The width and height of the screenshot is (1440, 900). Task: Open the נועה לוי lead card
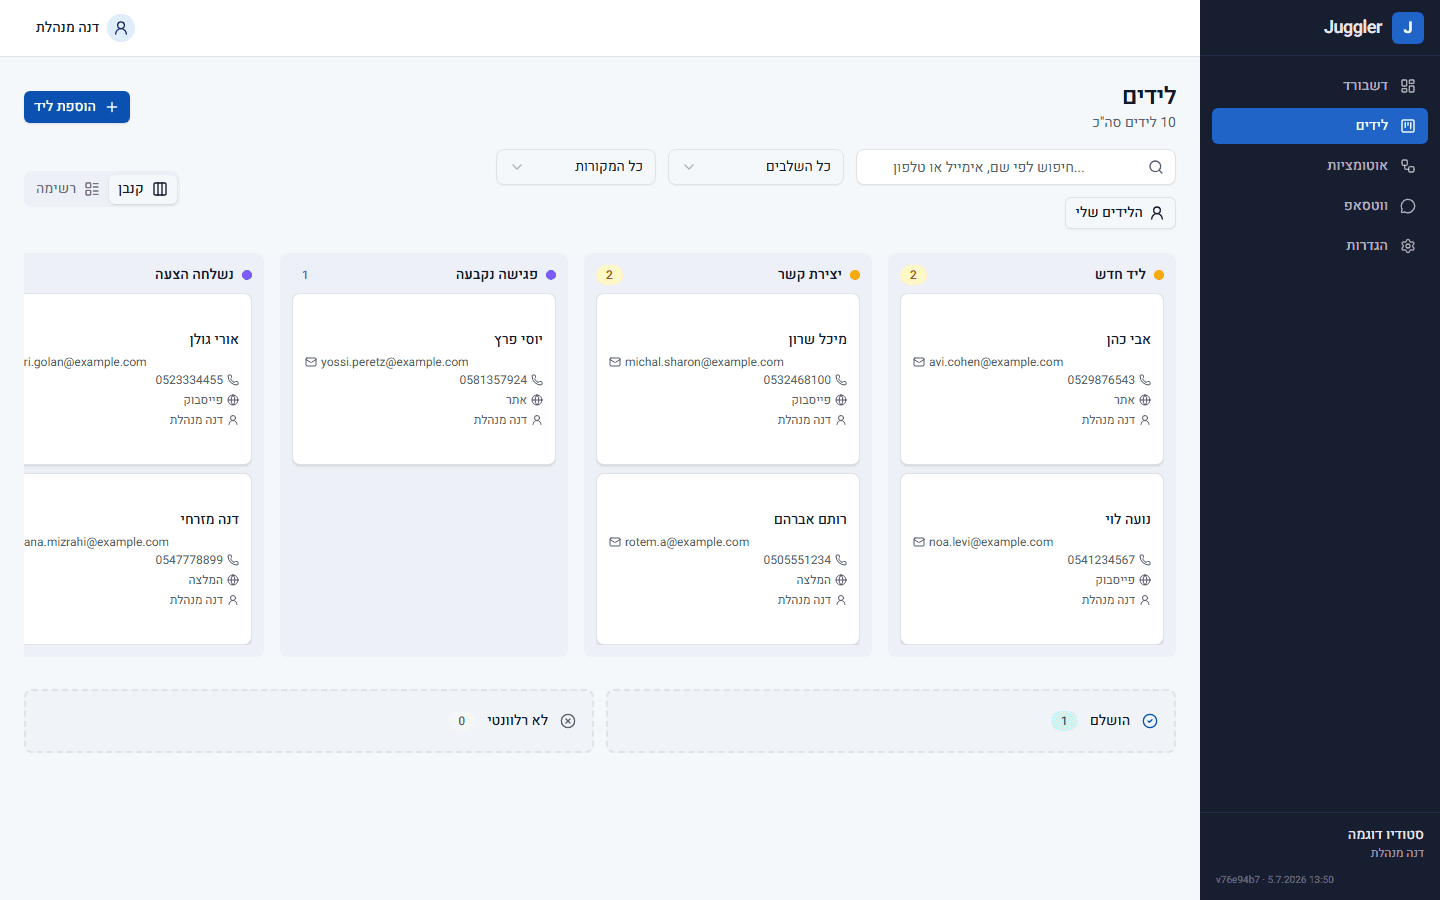(1032, 559)
